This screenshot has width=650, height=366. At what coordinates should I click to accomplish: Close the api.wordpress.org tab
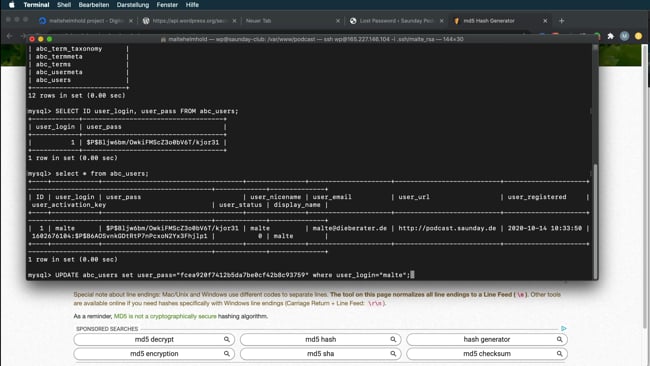pos(235,21)
